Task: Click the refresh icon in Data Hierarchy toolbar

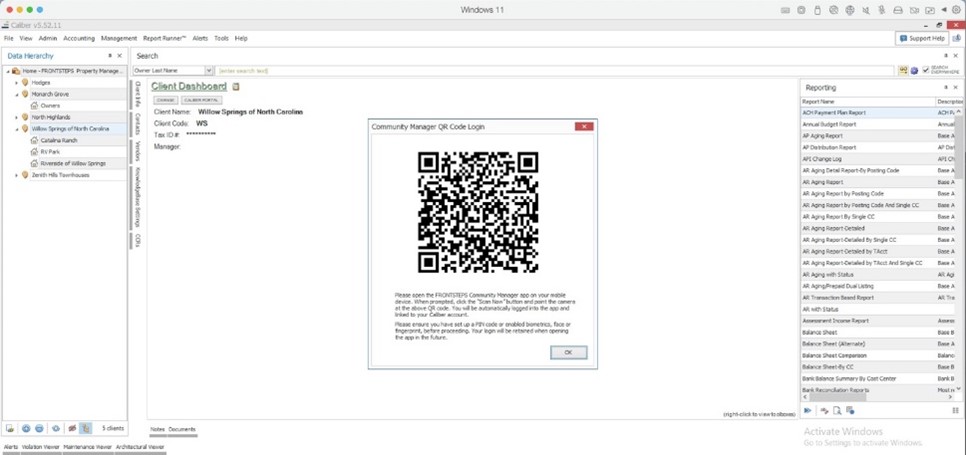Action: pos(56,428)
